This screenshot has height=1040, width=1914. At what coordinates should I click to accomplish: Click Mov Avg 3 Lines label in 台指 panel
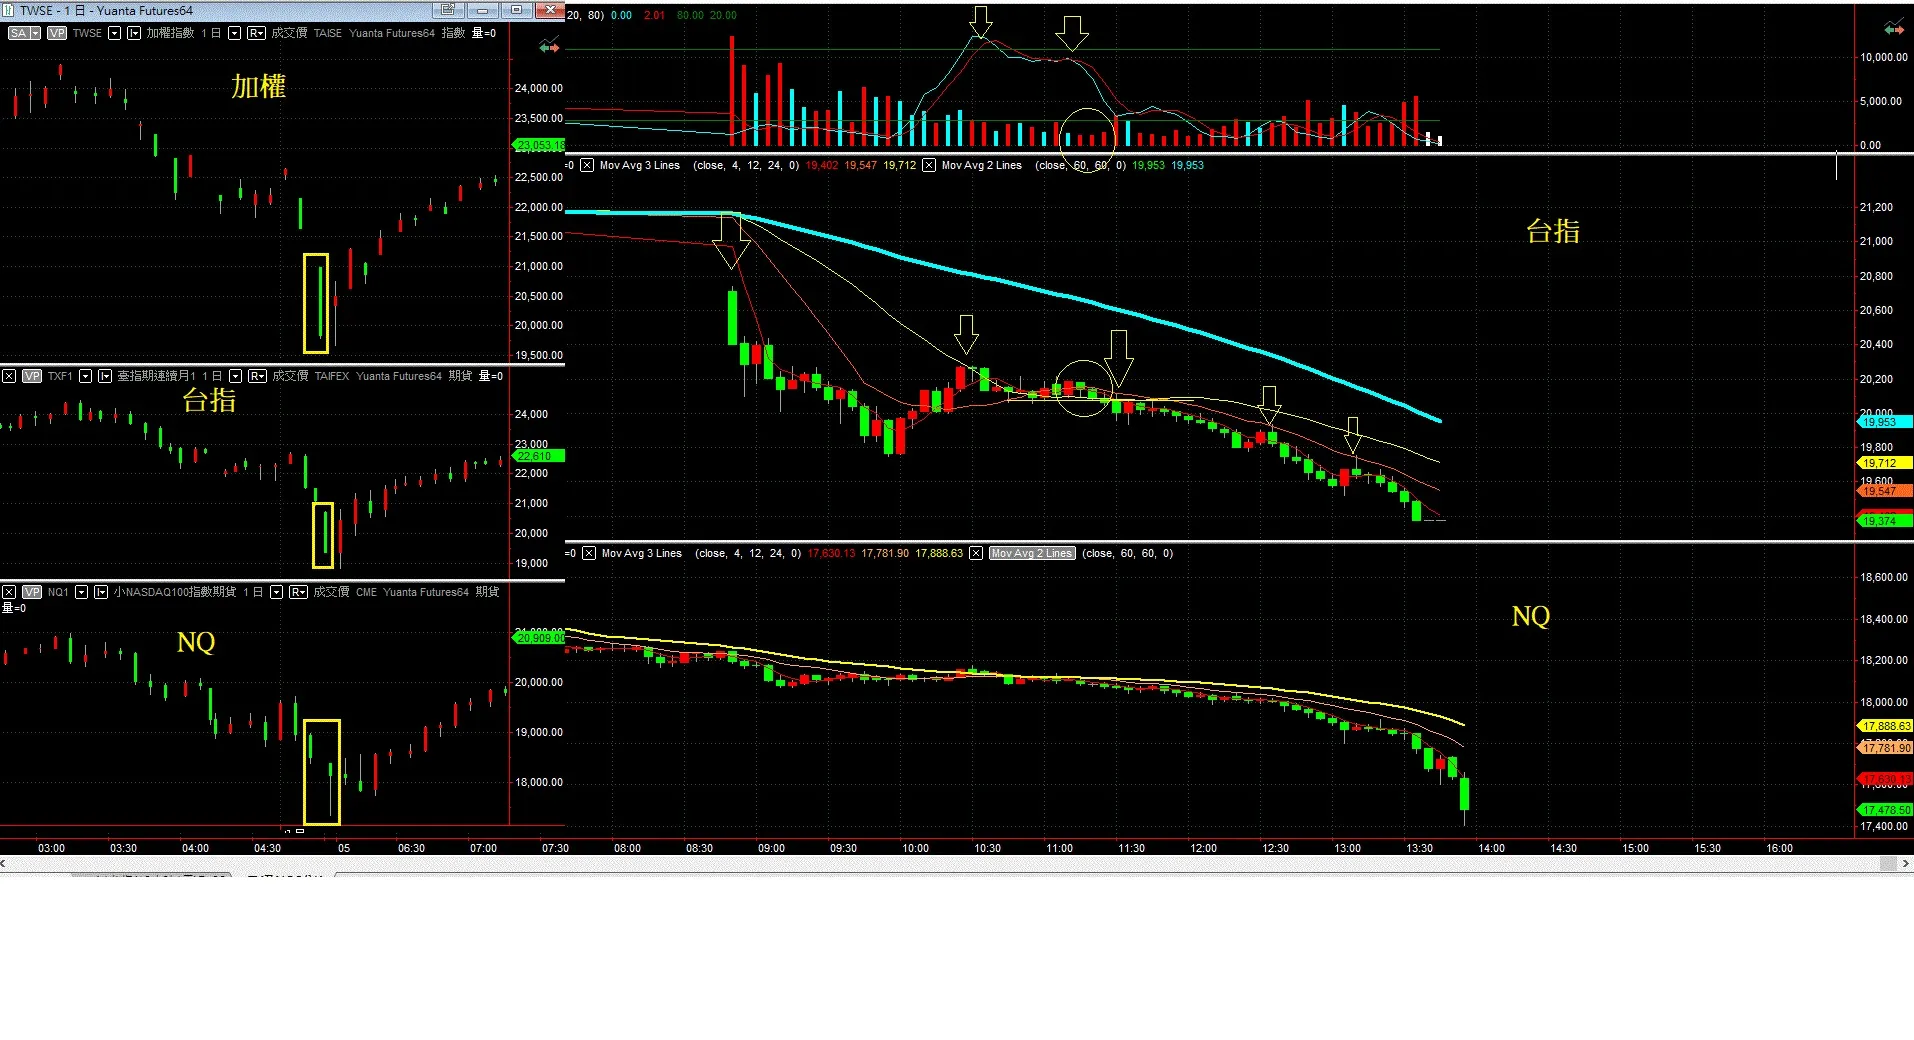(x=639, y=165)
